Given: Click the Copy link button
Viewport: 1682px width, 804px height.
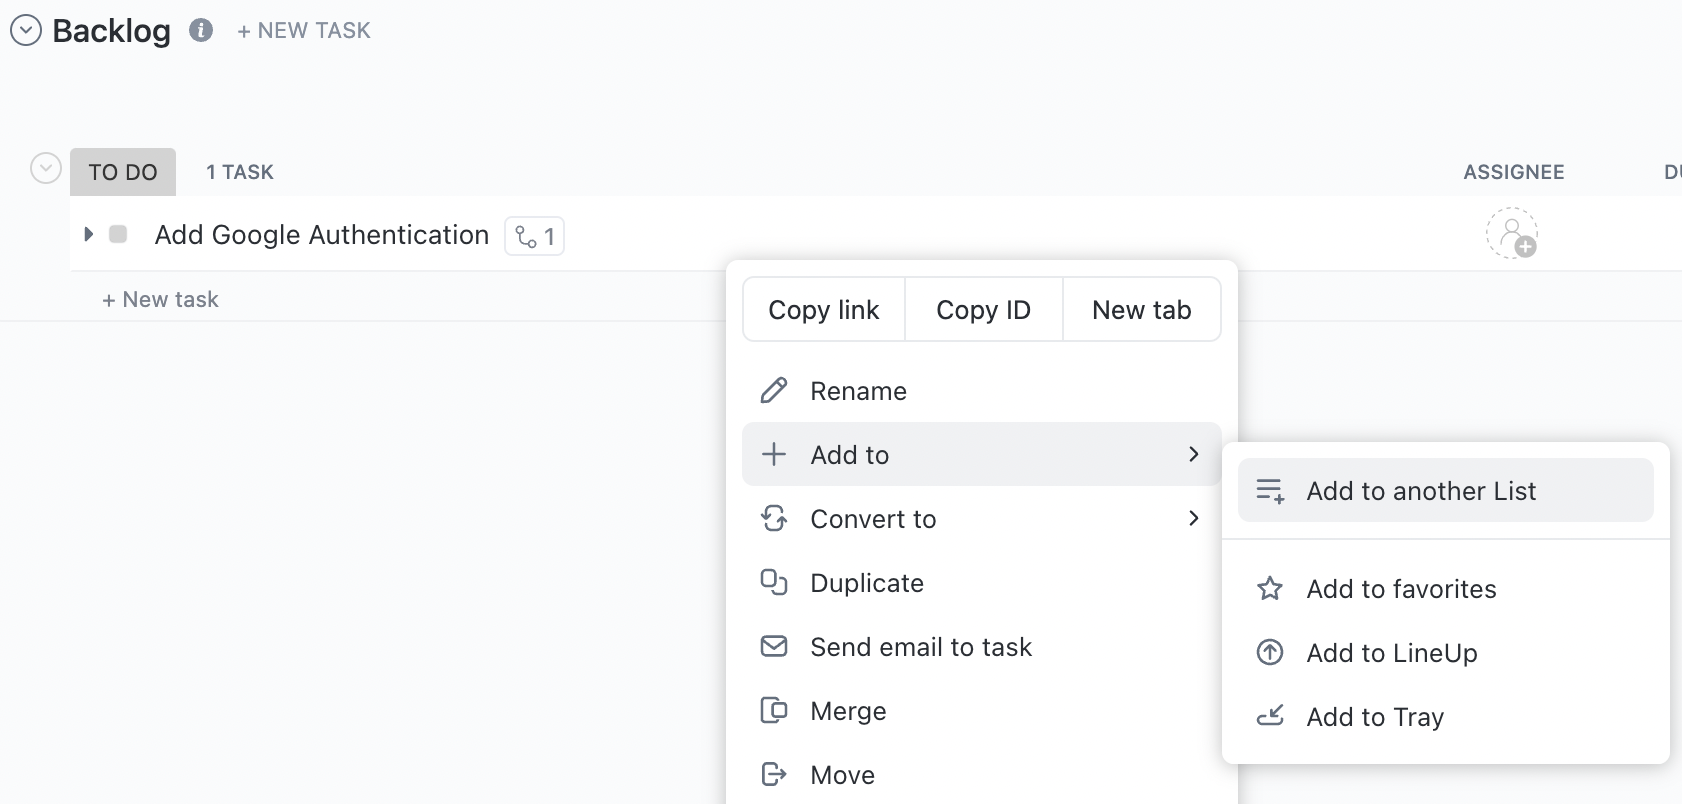Looking at the screenshot, I should 824,310.
